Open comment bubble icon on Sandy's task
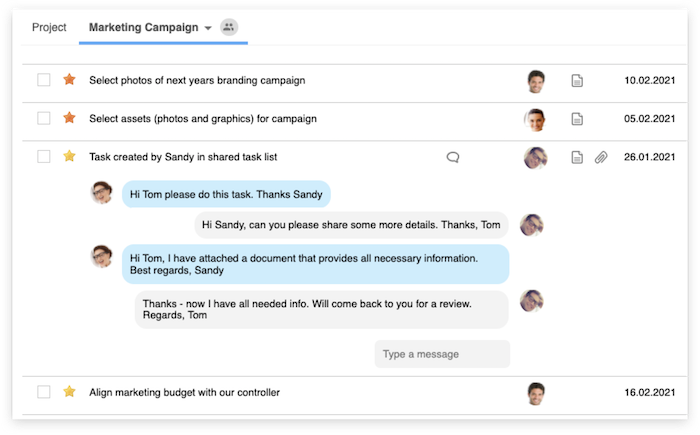Viewport: 700px width, 435px height. [453, 157]
